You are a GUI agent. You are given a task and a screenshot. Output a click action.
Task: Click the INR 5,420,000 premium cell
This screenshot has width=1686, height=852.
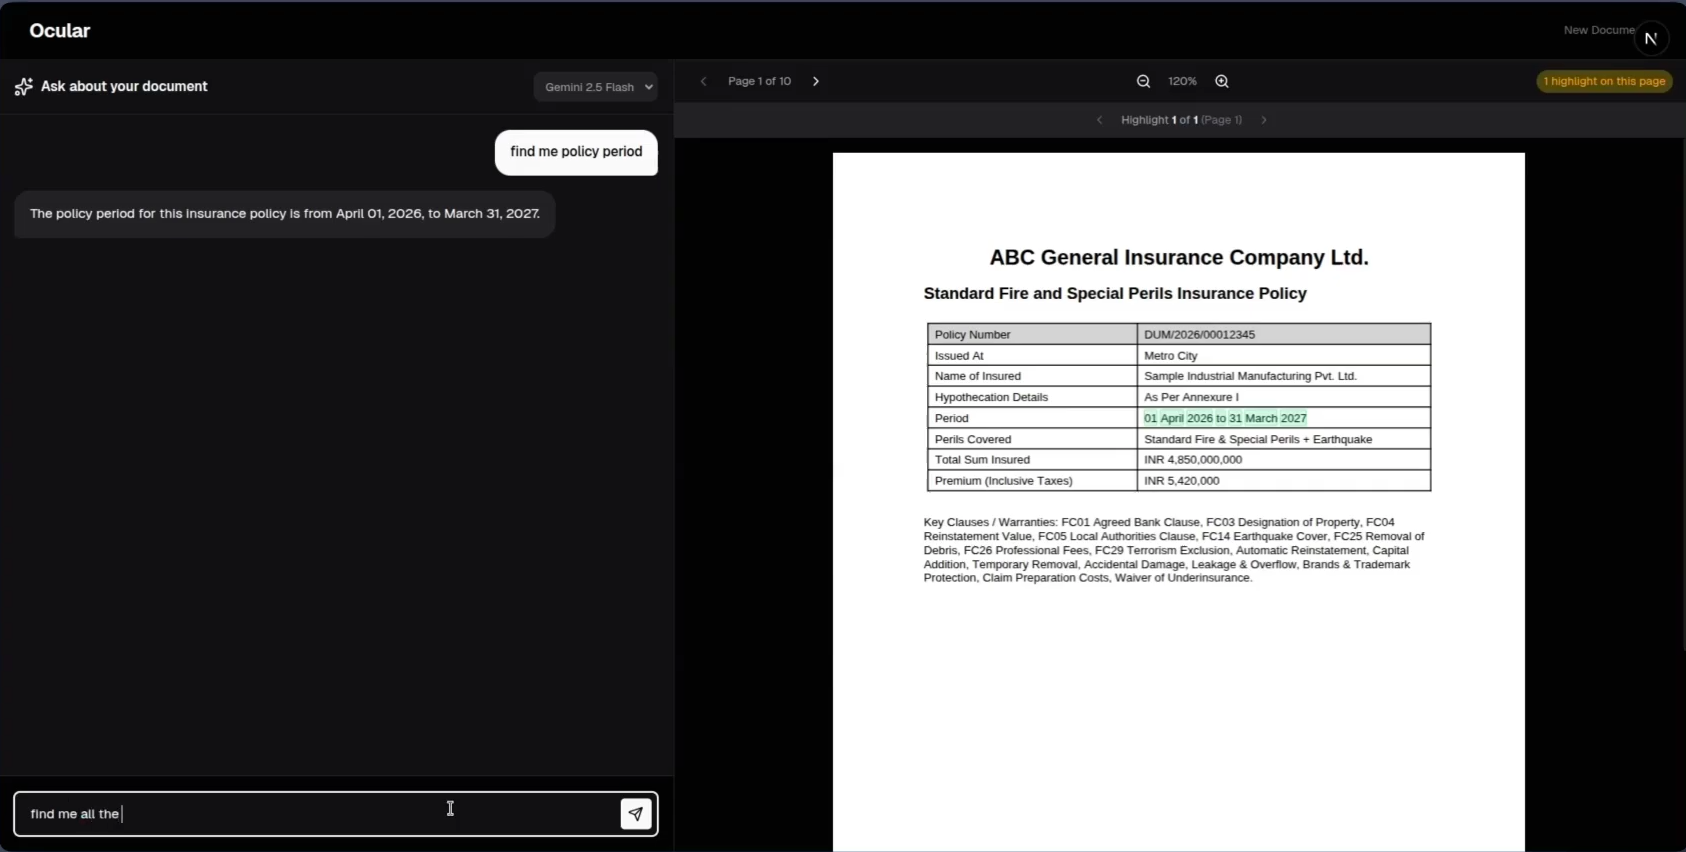pyautogui.click(x=1284, y=481)
